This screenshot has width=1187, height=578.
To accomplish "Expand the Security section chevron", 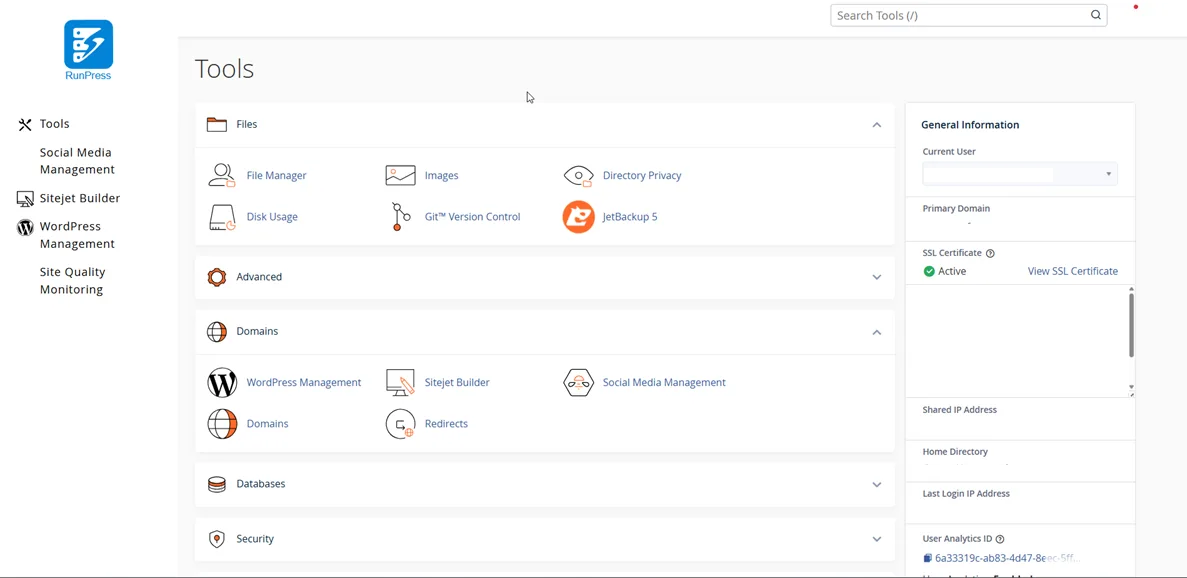I will tap(877, 539).
